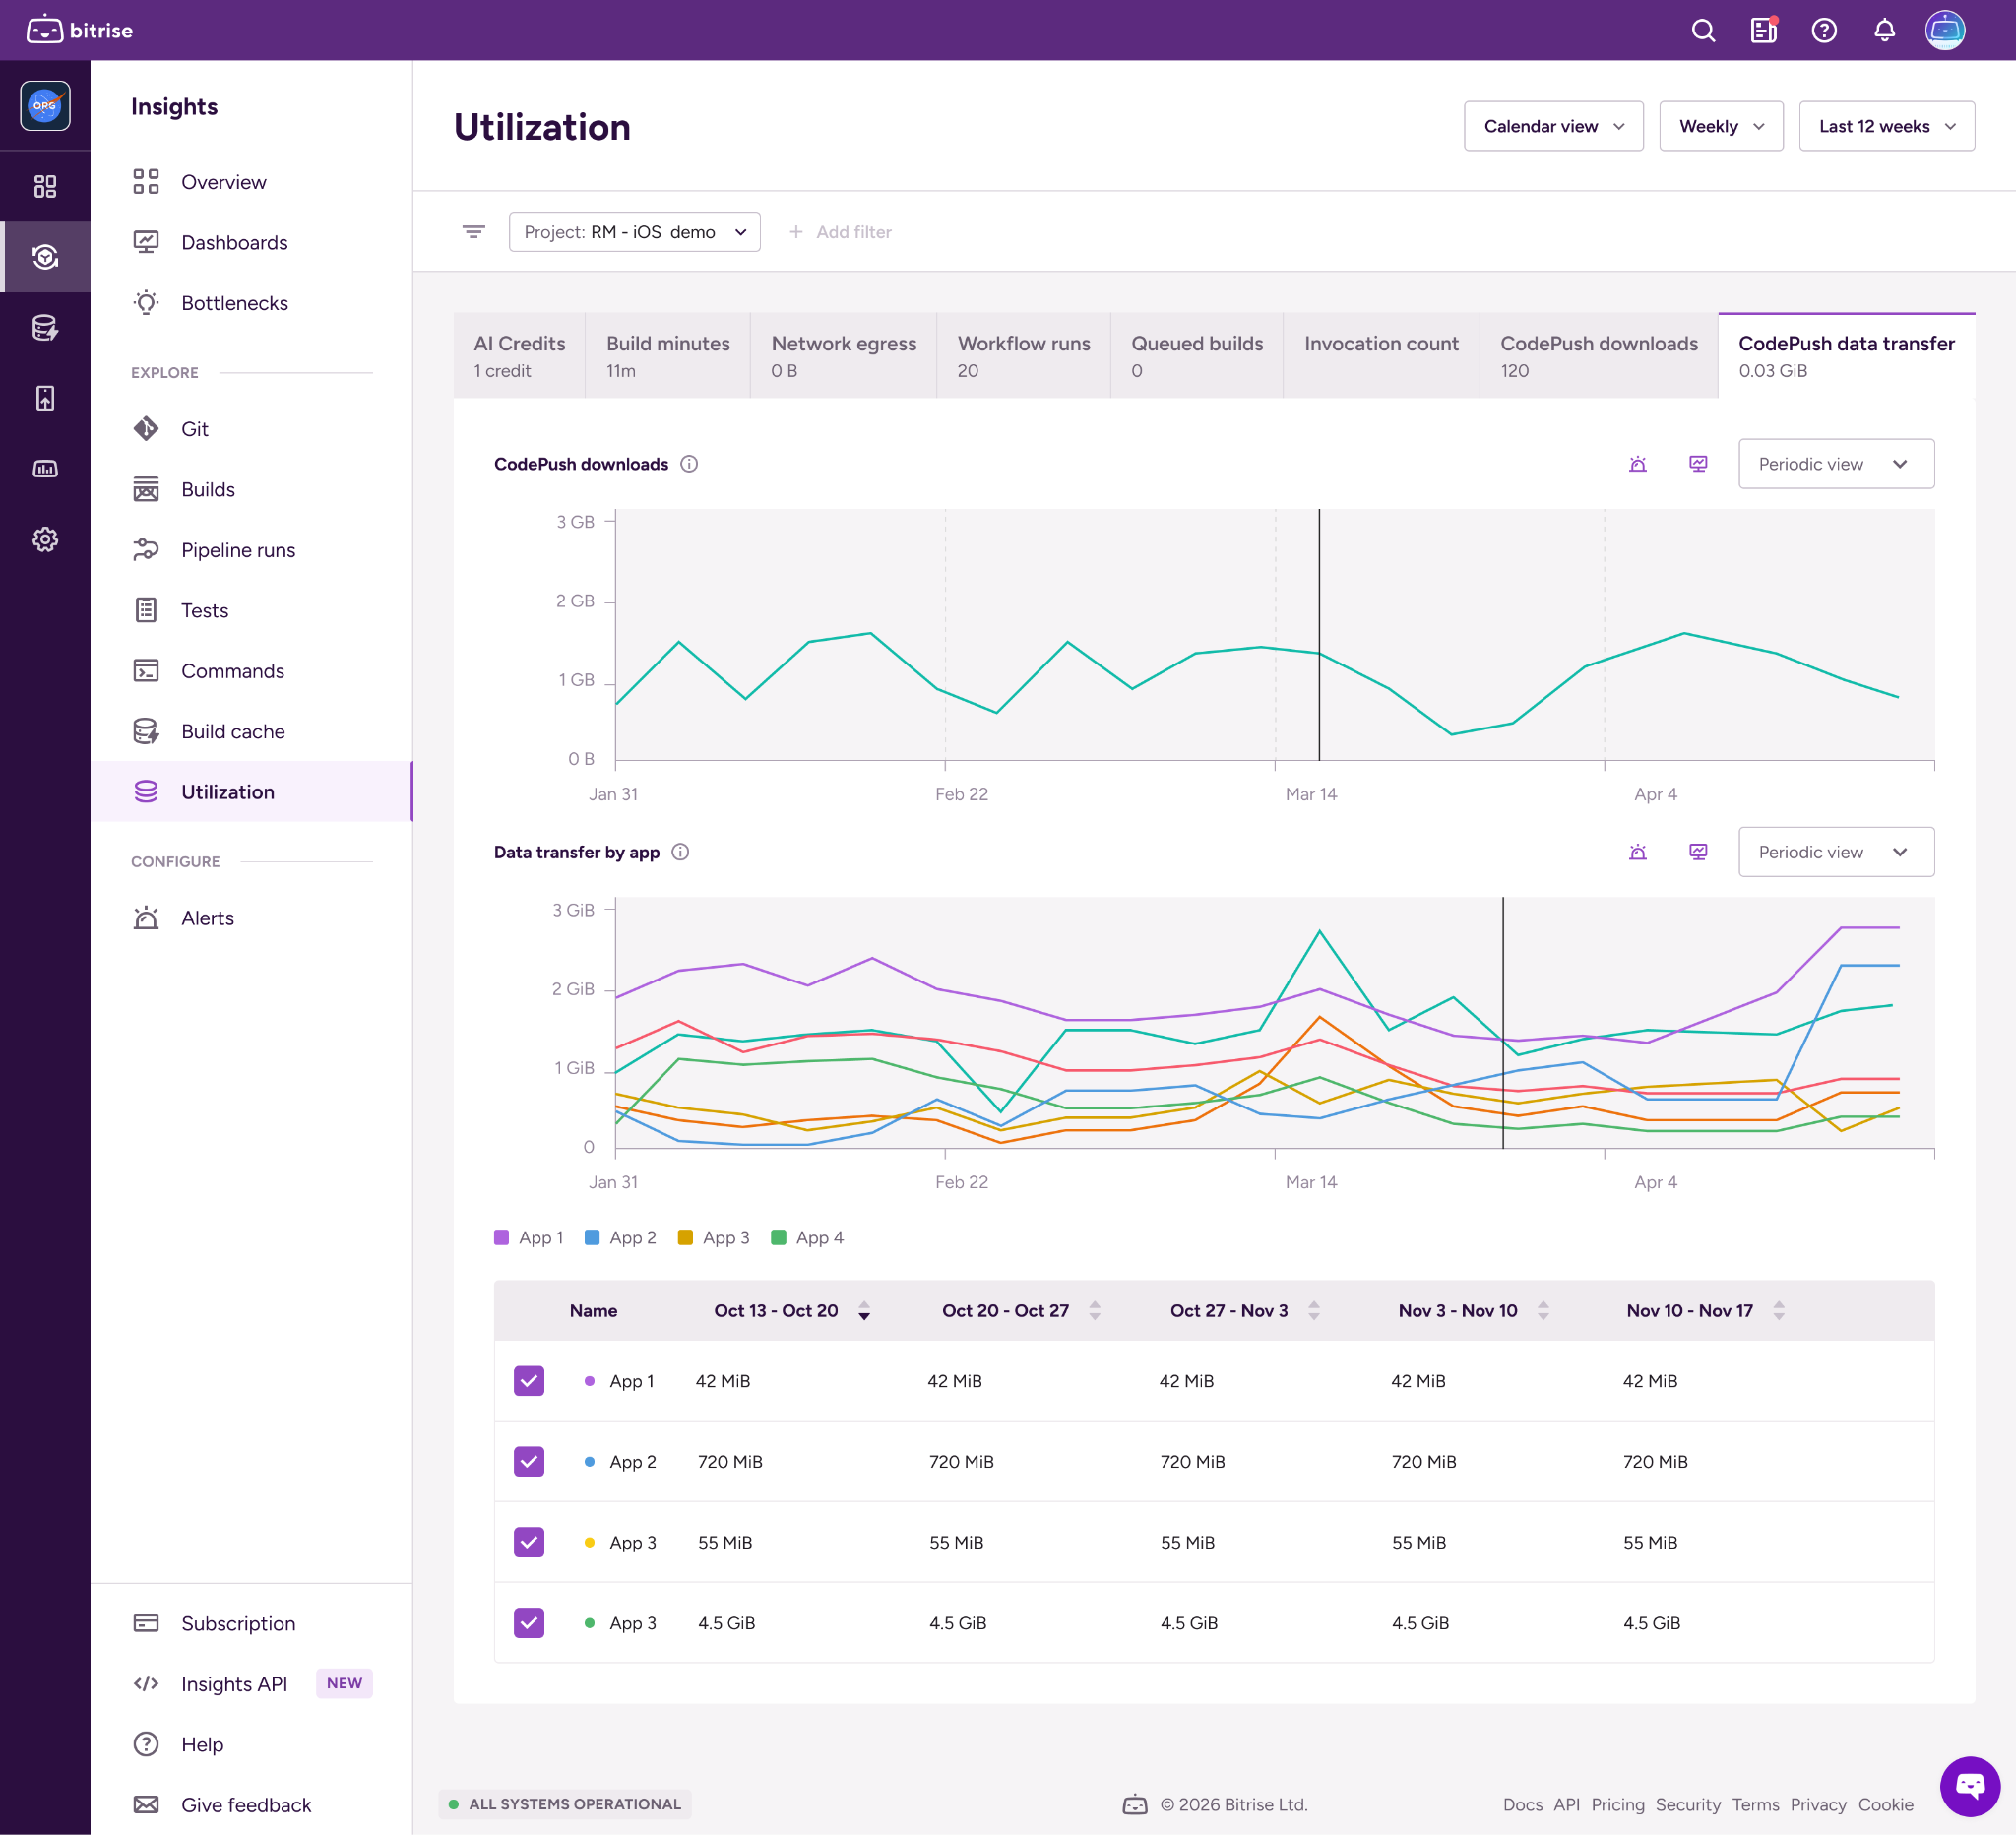Switch to Workflow runs tab
This screenshot has height=1835, width=2016.
pos(1024,356)
